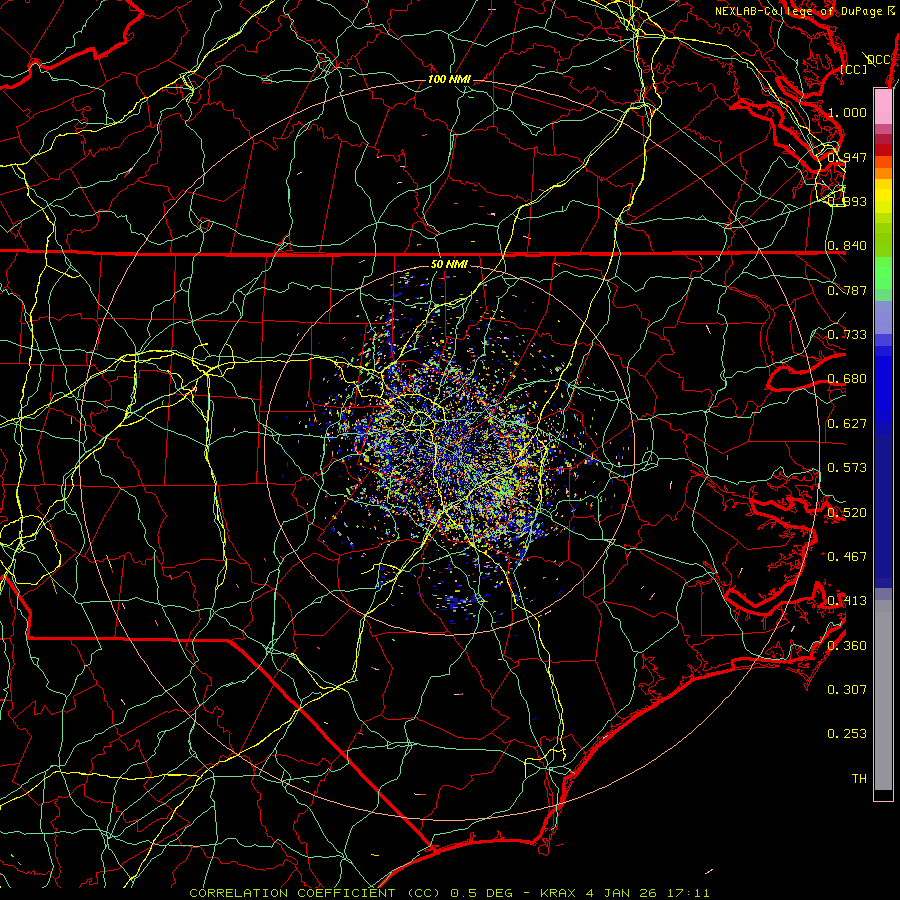
Task: Select the 0.573 scale value
Action: [847, 468]
